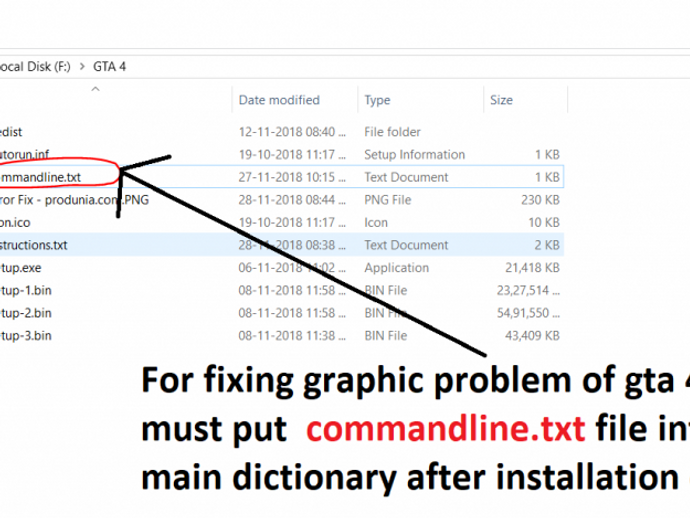Viewport: 690px width, 518px height.
Task: Expand breadcrumb chevron before GTA 4
Action: tap(82, 66)
